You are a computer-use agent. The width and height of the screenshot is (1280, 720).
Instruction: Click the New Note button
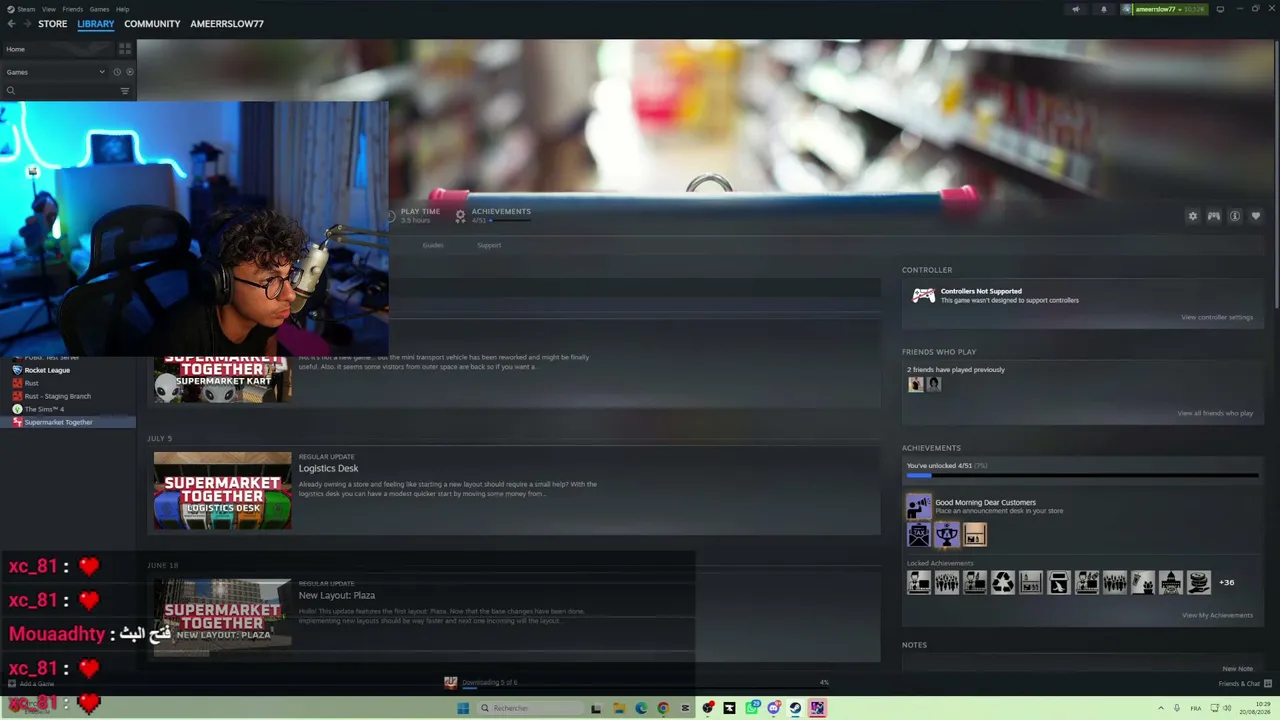1237,669
